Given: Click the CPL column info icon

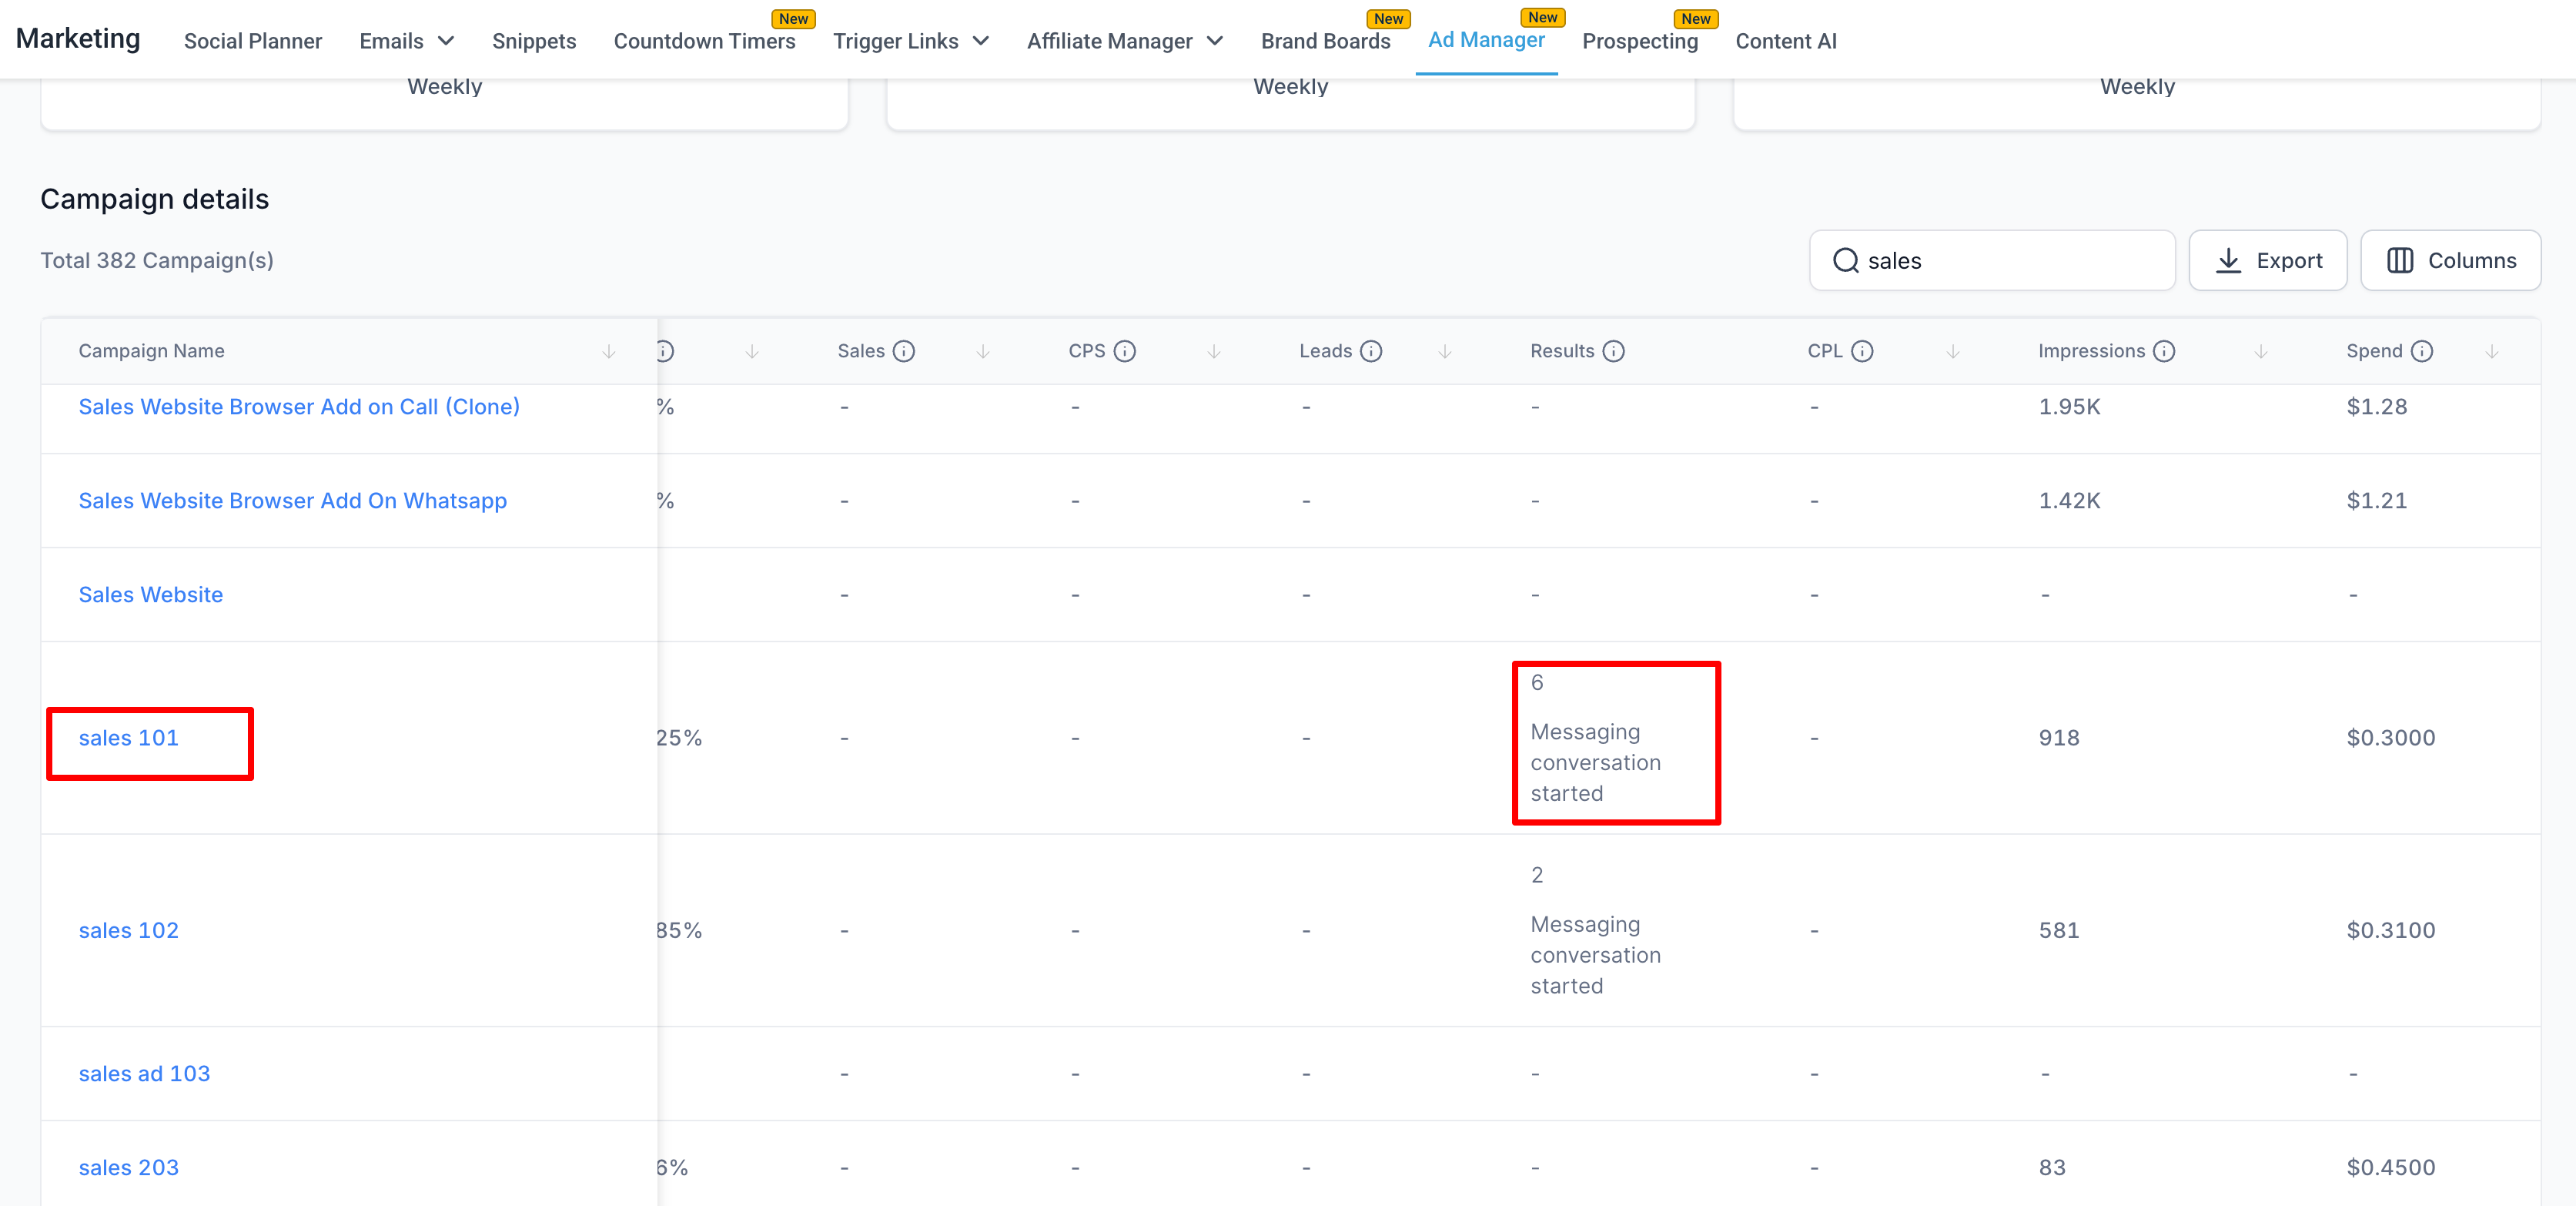Looking at the screenshot, I should pyautogui.click(x=1861, y=351).
